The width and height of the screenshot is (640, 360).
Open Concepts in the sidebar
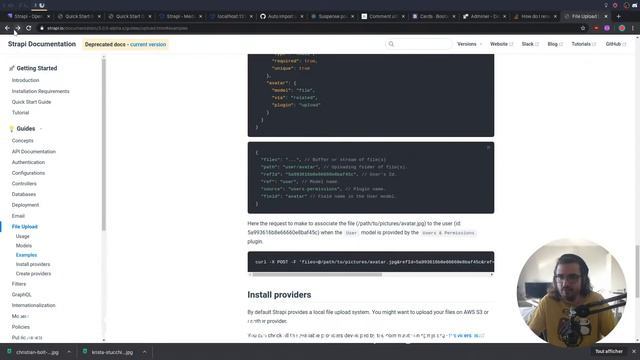22,141
